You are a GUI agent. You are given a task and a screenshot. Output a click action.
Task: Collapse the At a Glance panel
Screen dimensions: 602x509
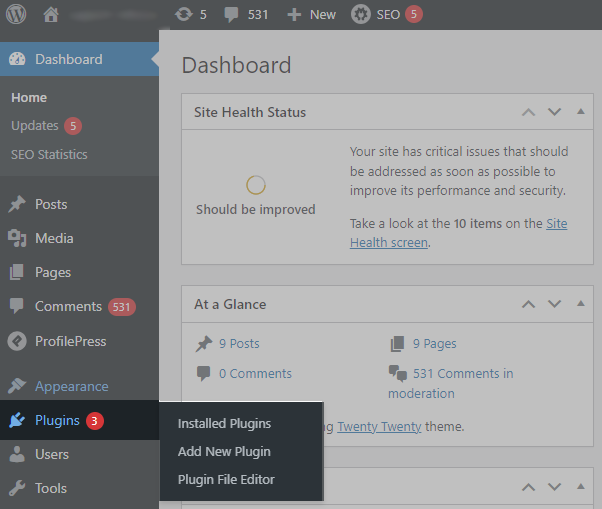coord(581,304)
